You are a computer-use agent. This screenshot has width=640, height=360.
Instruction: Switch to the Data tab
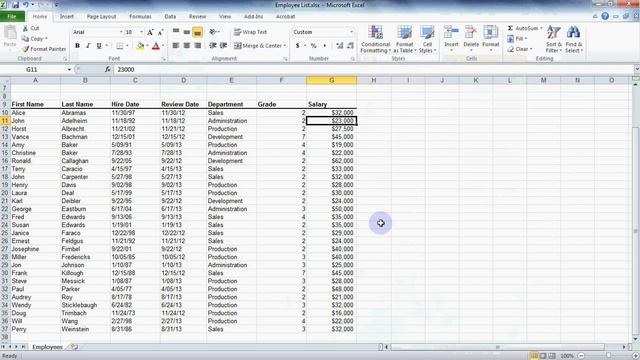(x=170, y=16)
